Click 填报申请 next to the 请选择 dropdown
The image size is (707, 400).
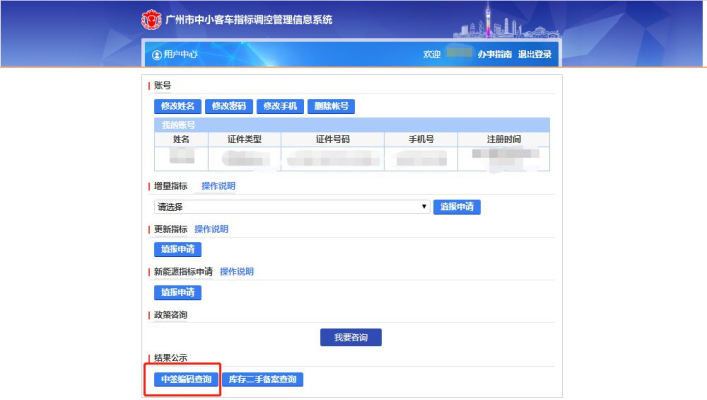click(x=457, y=207)
